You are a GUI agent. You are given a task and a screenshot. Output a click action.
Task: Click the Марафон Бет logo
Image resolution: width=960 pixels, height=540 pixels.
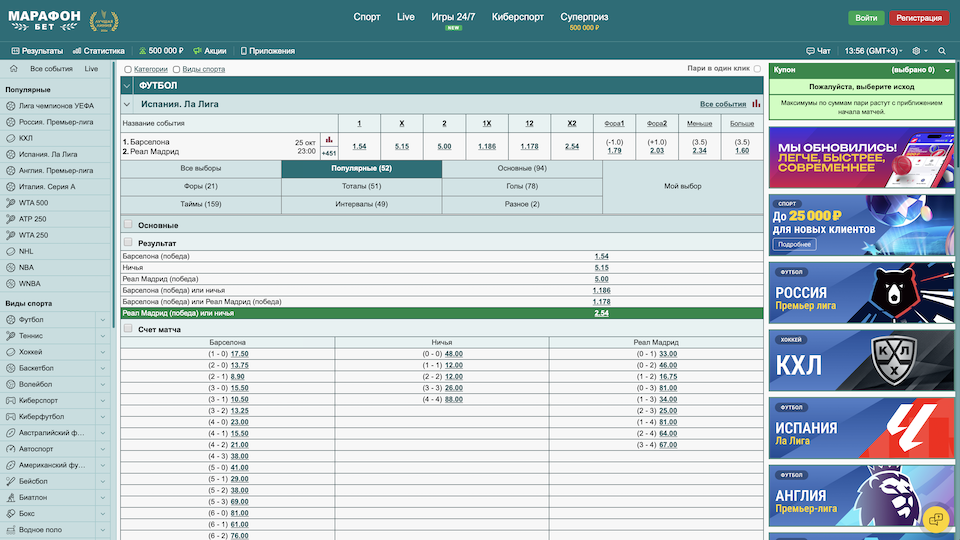(44, 20)
